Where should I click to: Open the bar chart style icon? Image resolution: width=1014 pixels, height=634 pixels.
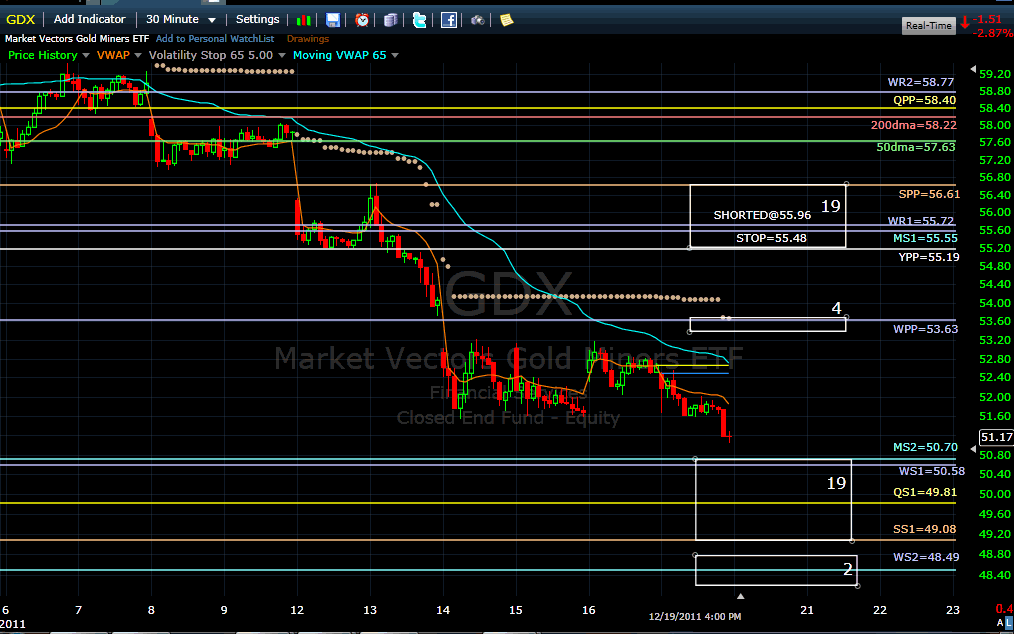[x=303, y=20]
